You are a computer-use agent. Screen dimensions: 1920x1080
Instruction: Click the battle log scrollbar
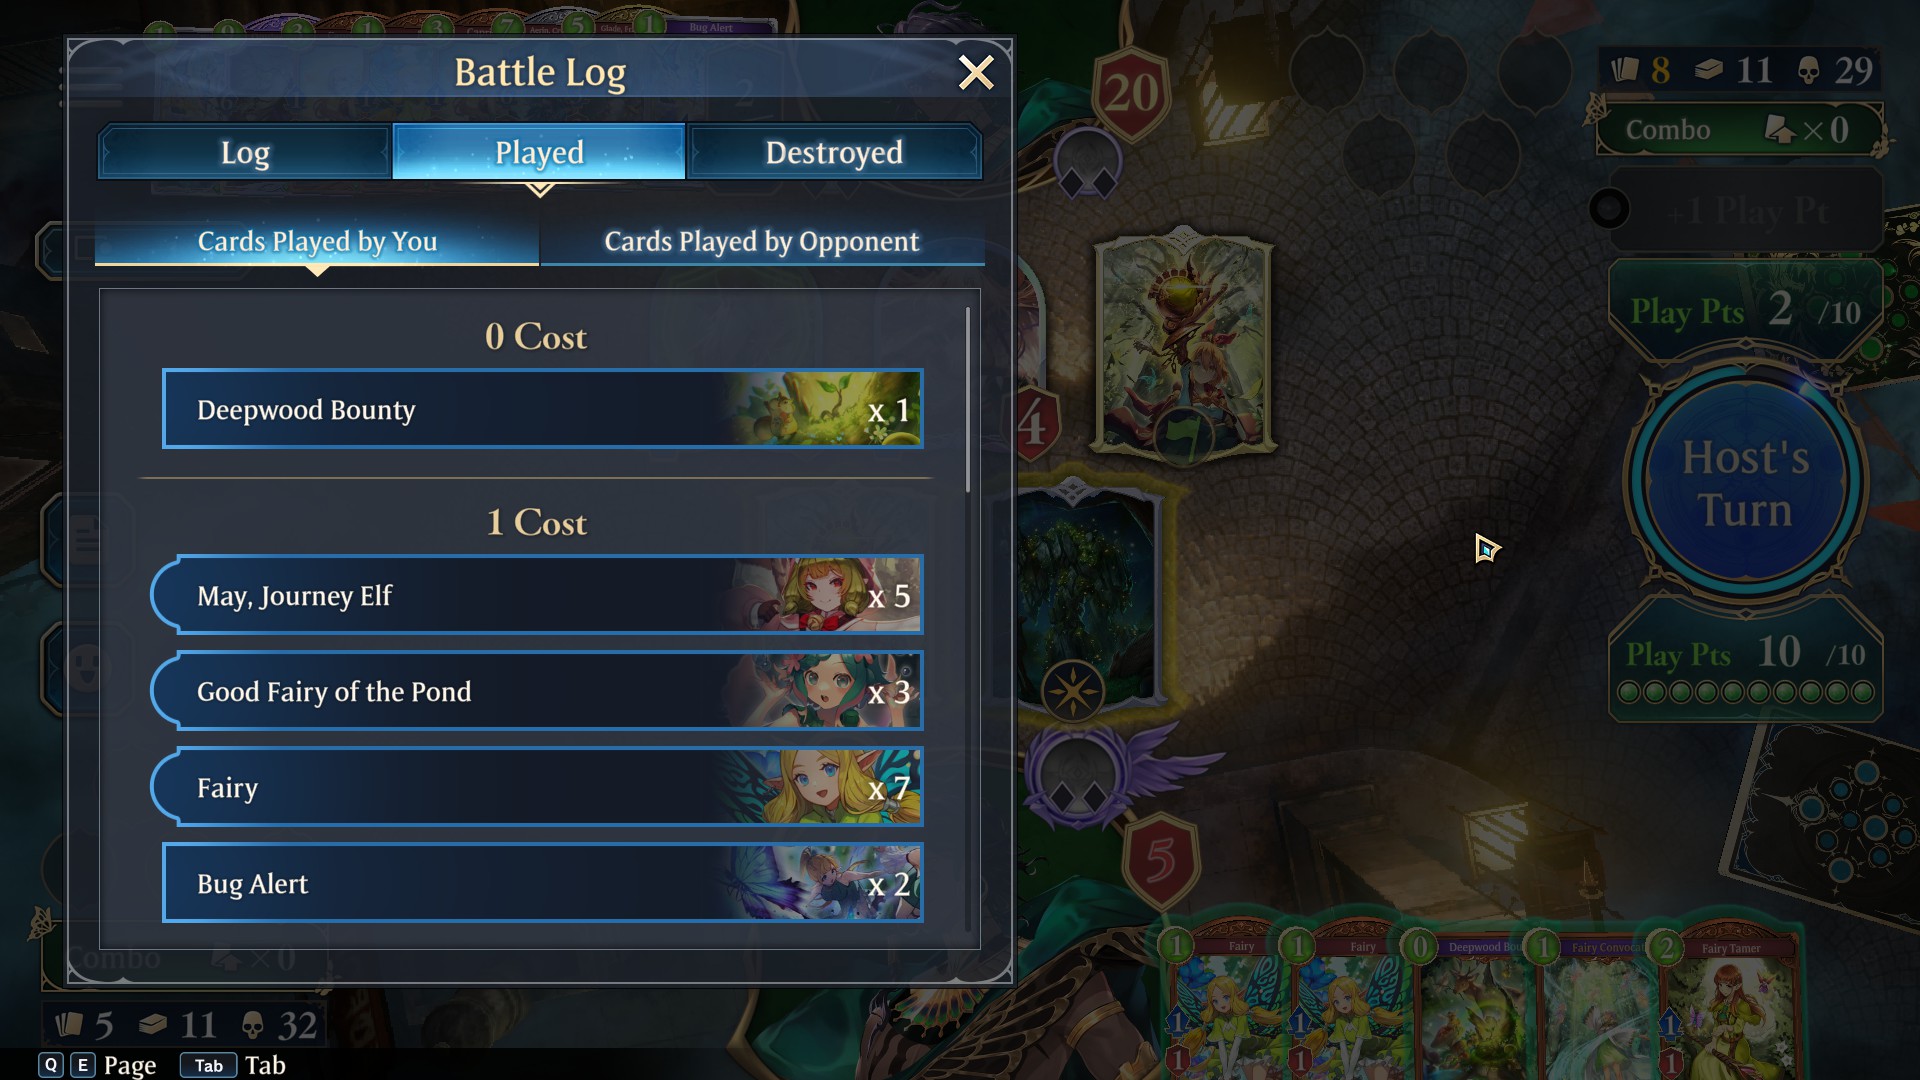[x=968, y=400]
